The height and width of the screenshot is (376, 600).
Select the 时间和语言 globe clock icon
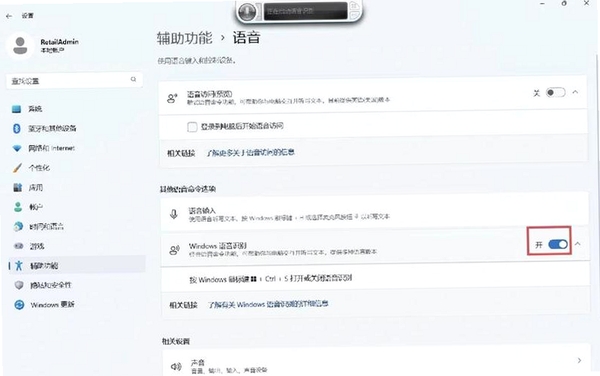18,226
